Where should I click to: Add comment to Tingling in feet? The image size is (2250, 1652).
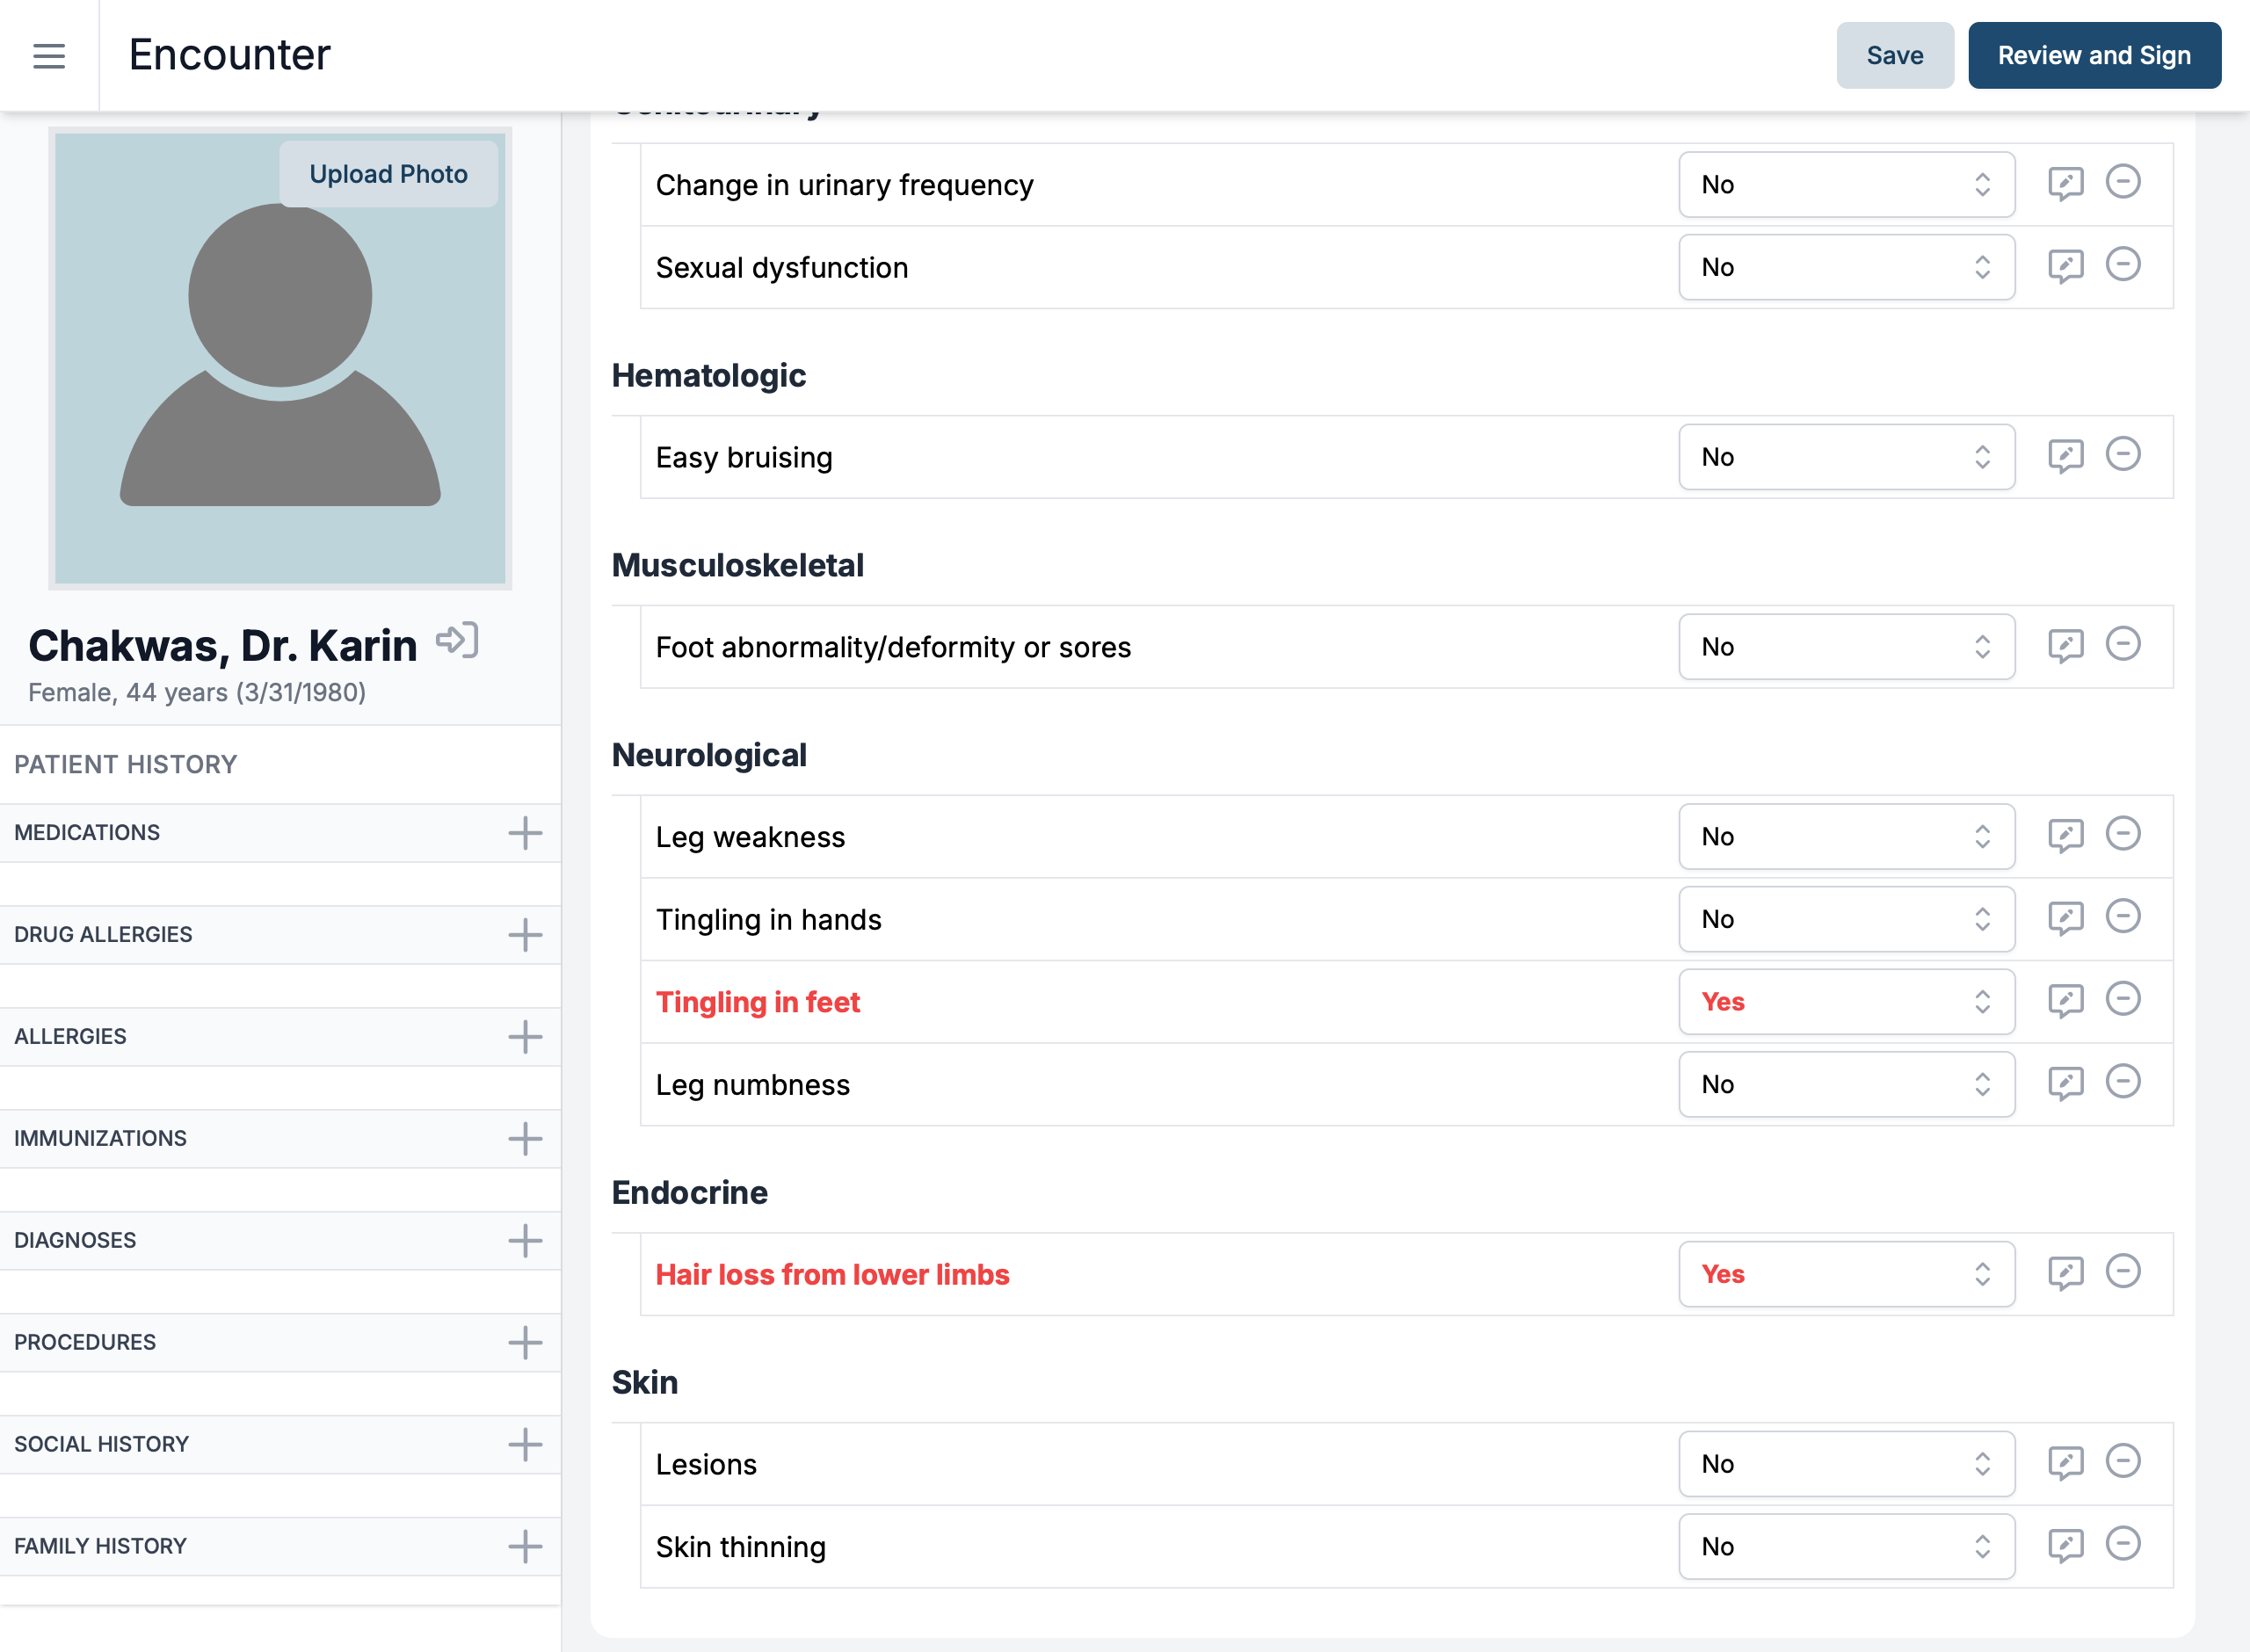[2065, 1001]
